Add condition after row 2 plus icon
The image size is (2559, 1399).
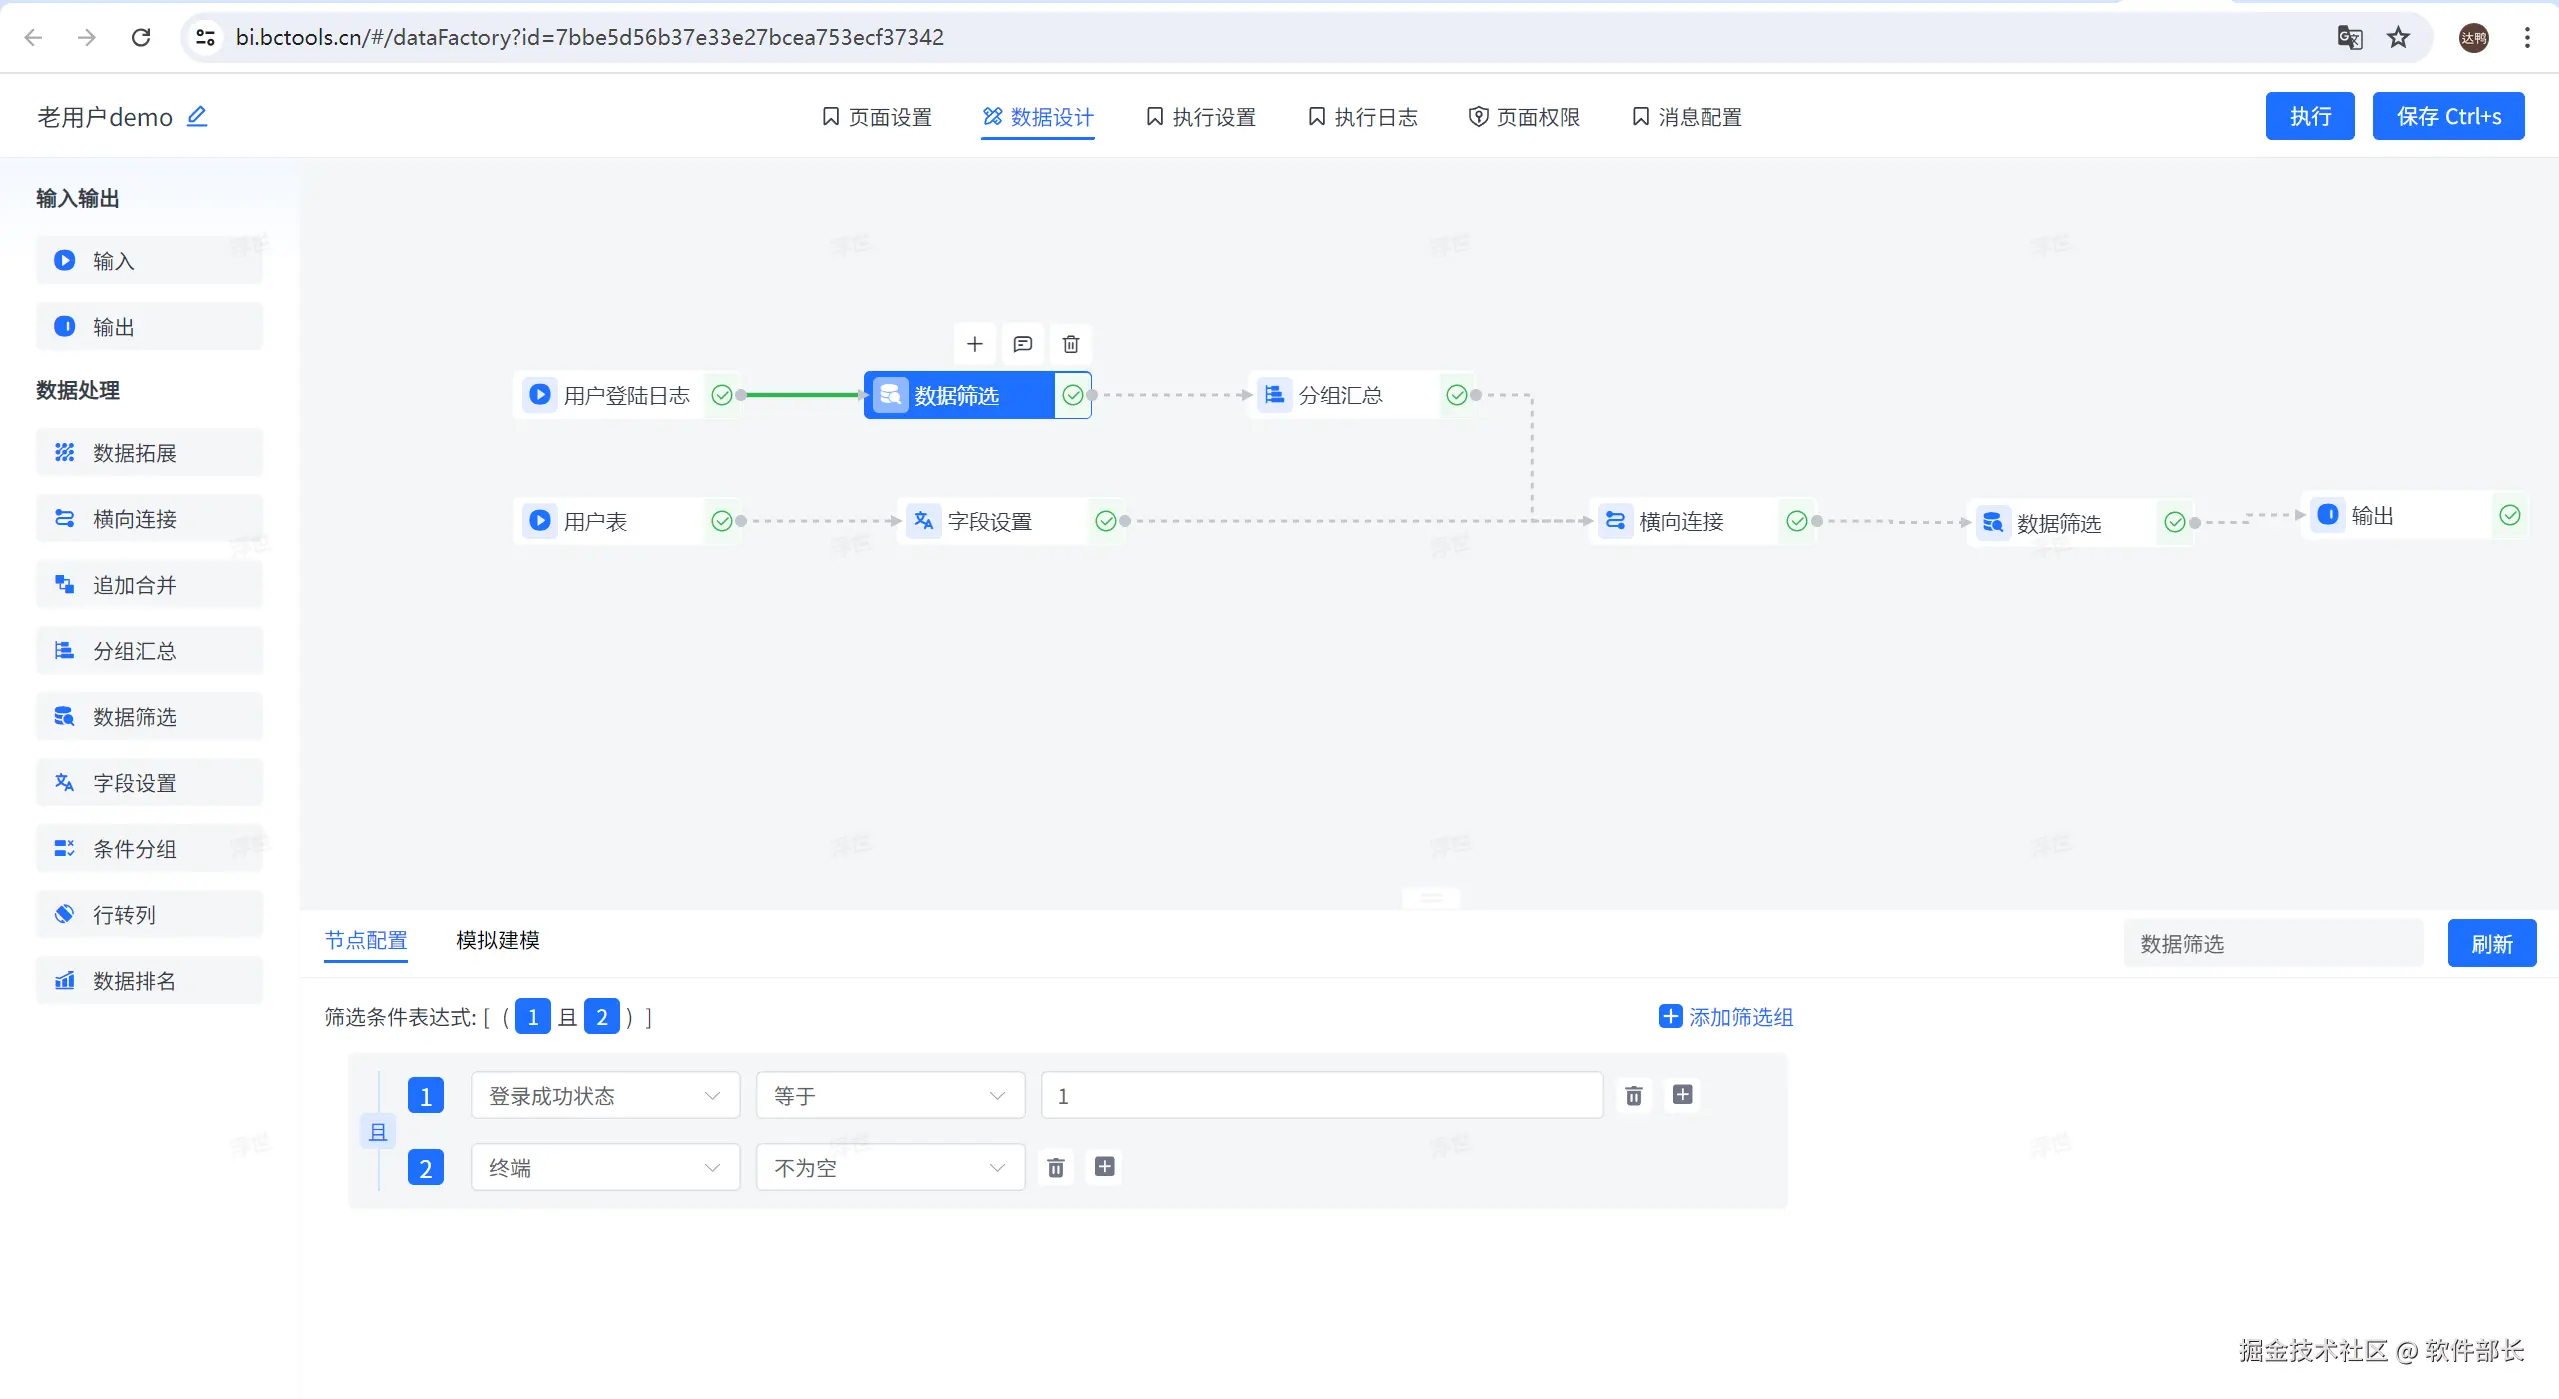coord(1104,1166)
